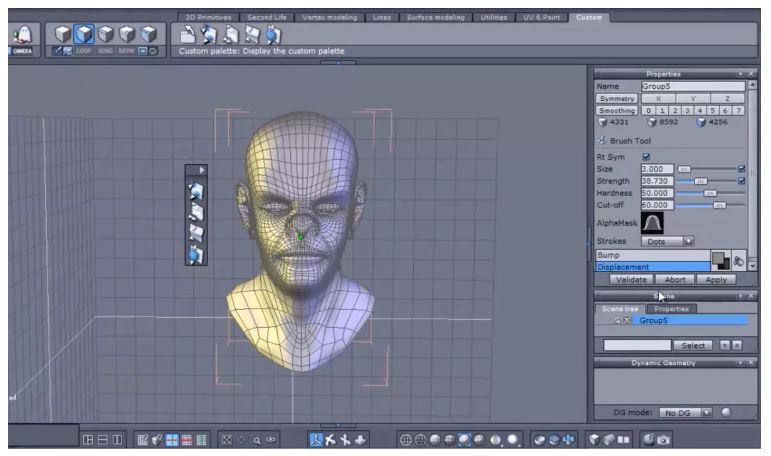This screenshot has height=456, width=771.
Task: Switch to the UV & Paint tab
Action: point(540,17)
